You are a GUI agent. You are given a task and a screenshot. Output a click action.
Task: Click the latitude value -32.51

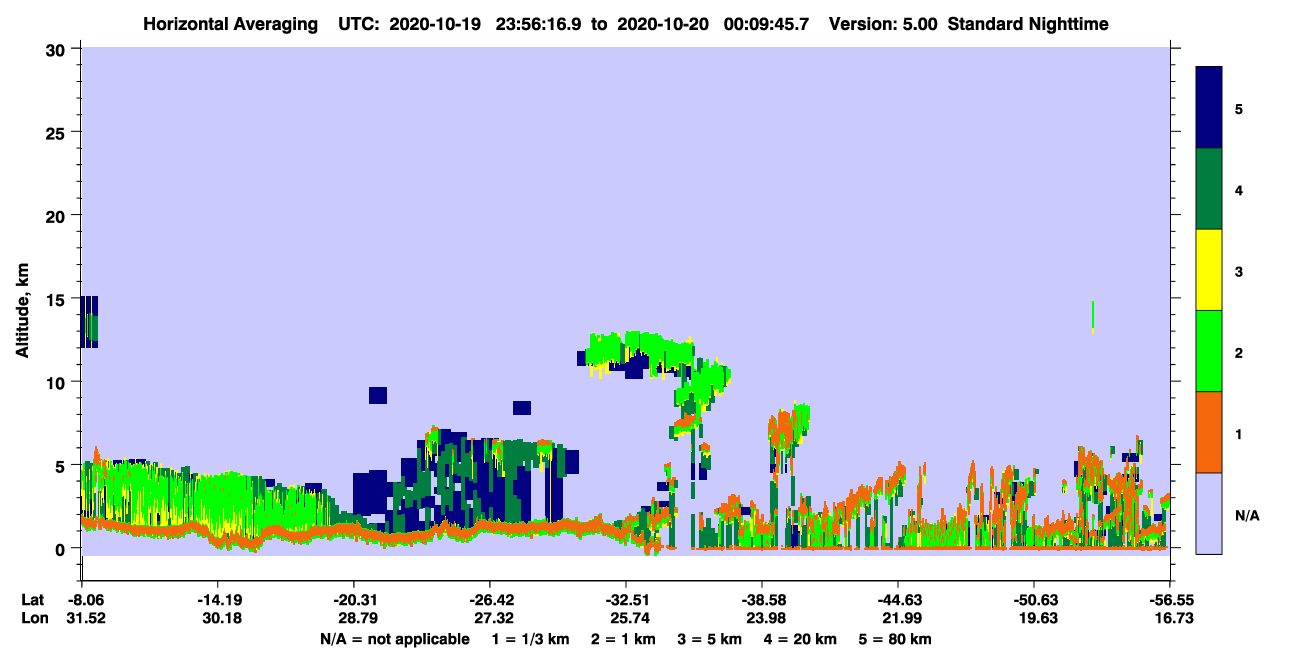(x=625, y=600)
